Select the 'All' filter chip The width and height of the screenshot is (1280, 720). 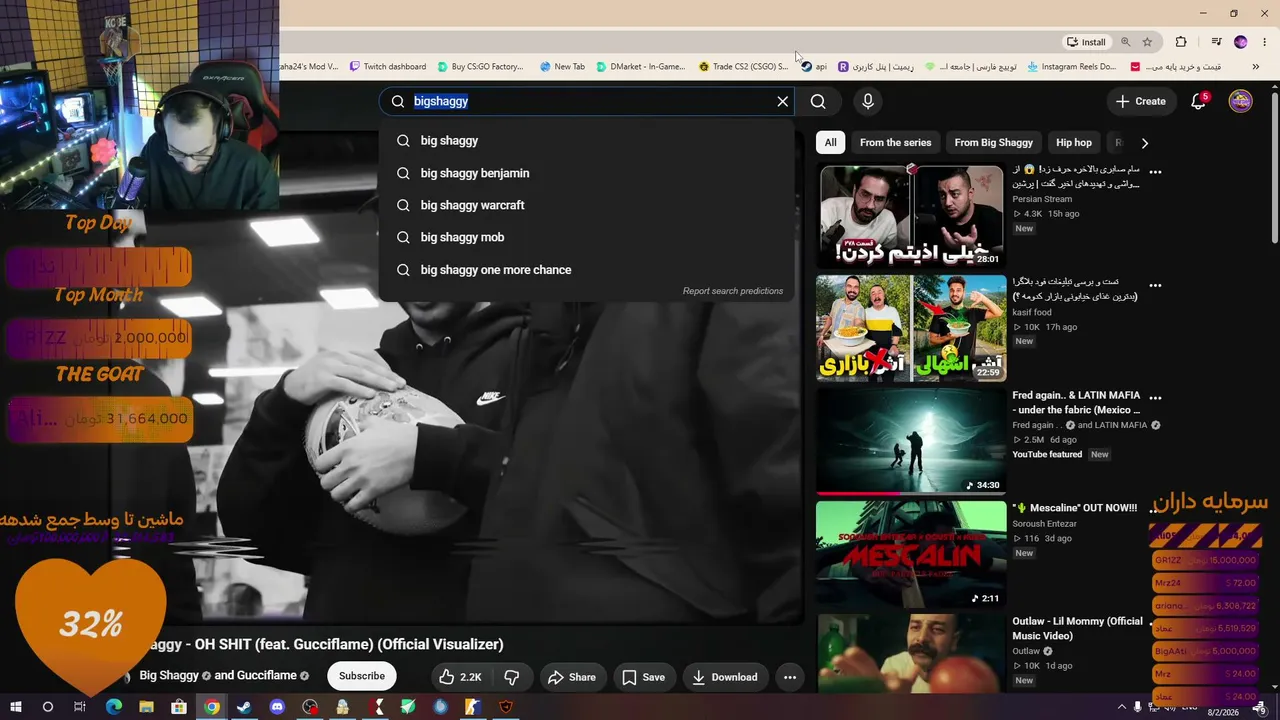[830, 142]
